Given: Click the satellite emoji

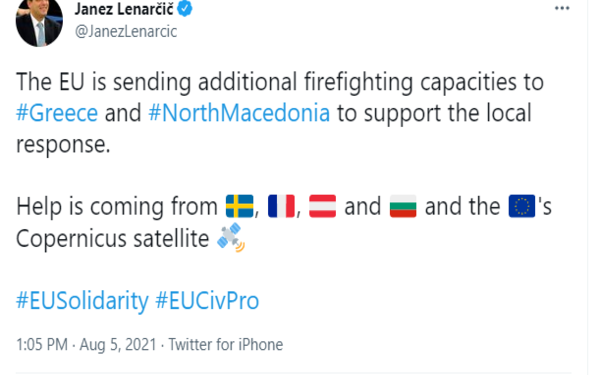Looking at the screenshot, I should [231, 237].
